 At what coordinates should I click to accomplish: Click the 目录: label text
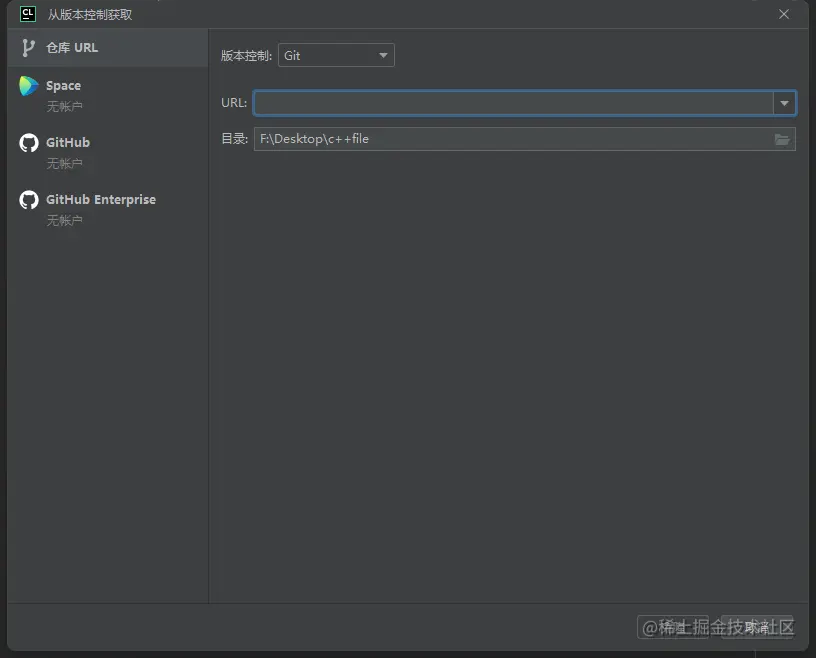click(235, 139)
